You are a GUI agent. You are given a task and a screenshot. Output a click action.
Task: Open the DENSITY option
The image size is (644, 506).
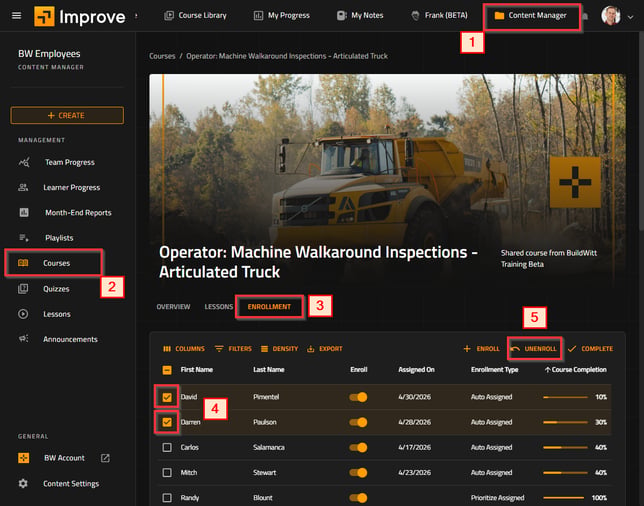point(279,349)
